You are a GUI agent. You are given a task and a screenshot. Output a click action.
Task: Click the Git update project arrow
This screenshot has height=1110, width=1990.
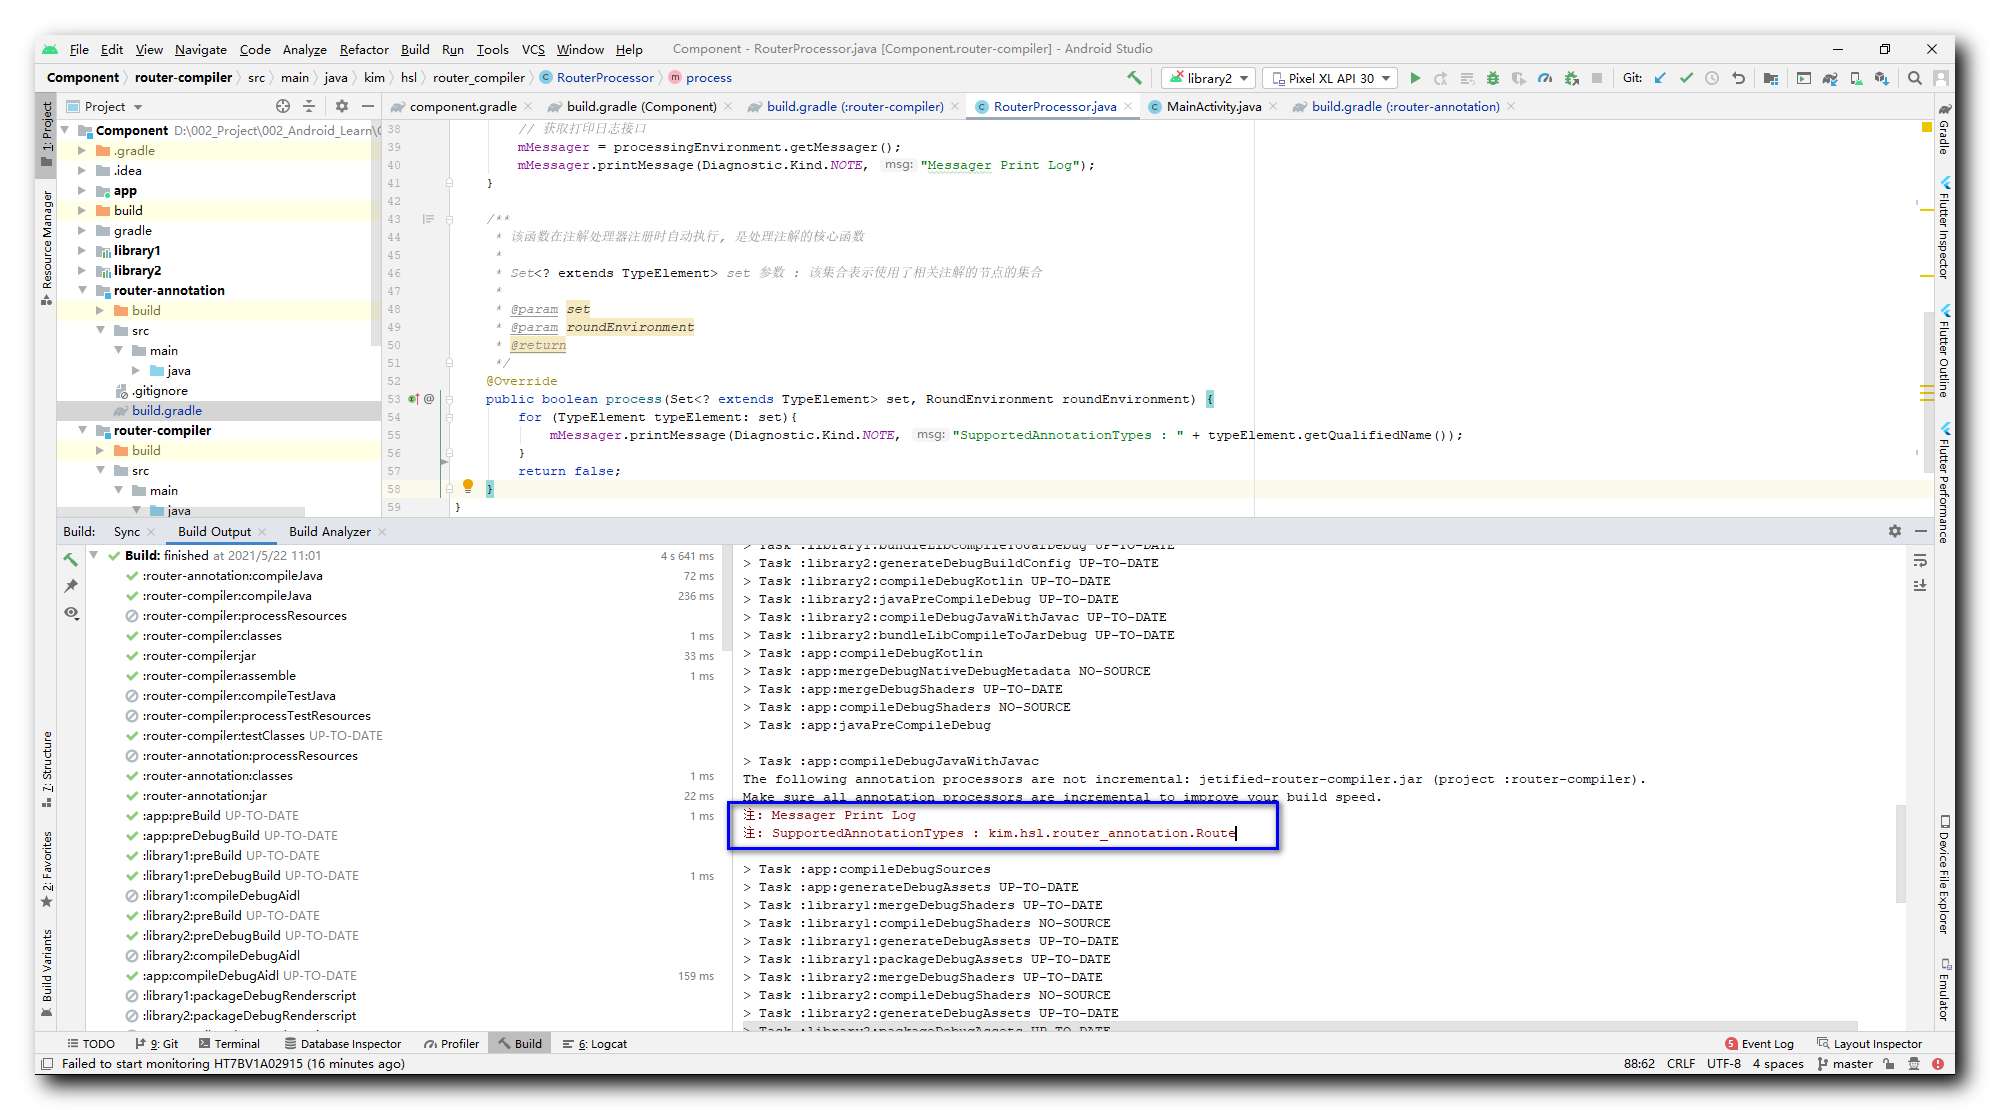point(1660,78)
